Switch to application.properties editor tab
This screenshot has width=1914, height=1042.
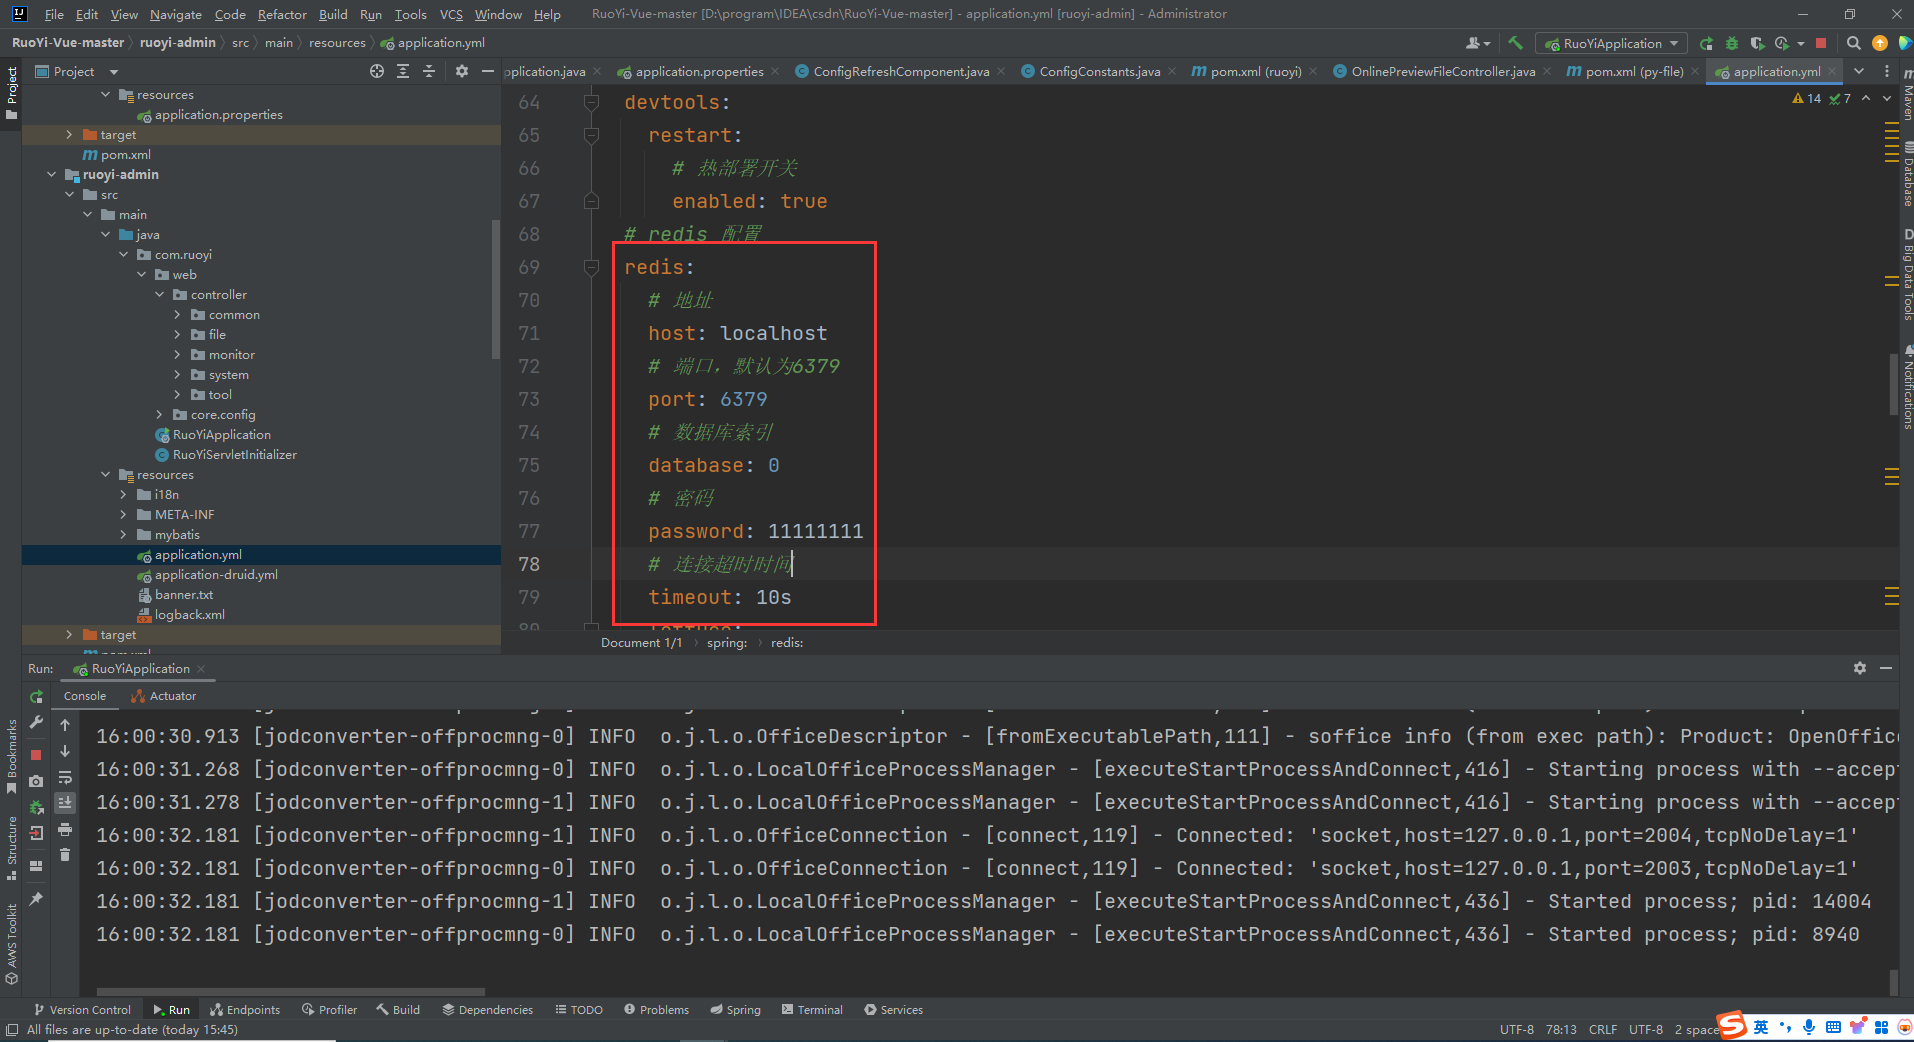click(699, 71)
